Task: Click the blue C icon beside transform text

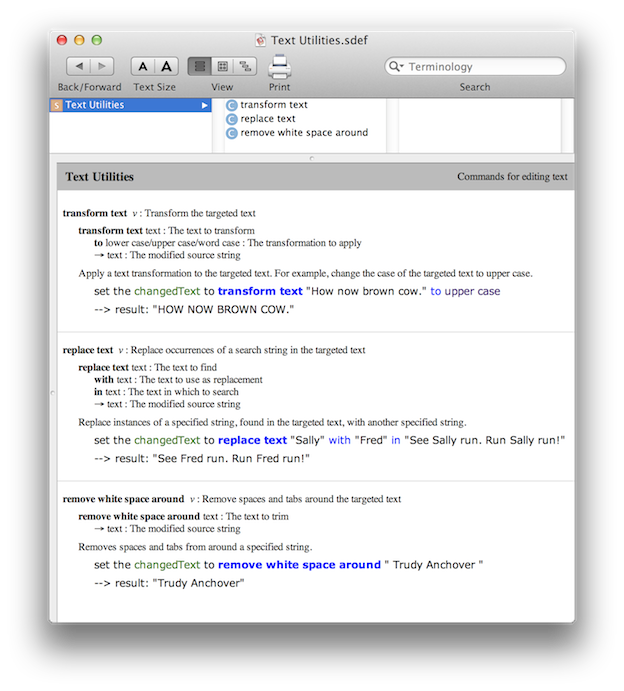Action: [232, 105]
